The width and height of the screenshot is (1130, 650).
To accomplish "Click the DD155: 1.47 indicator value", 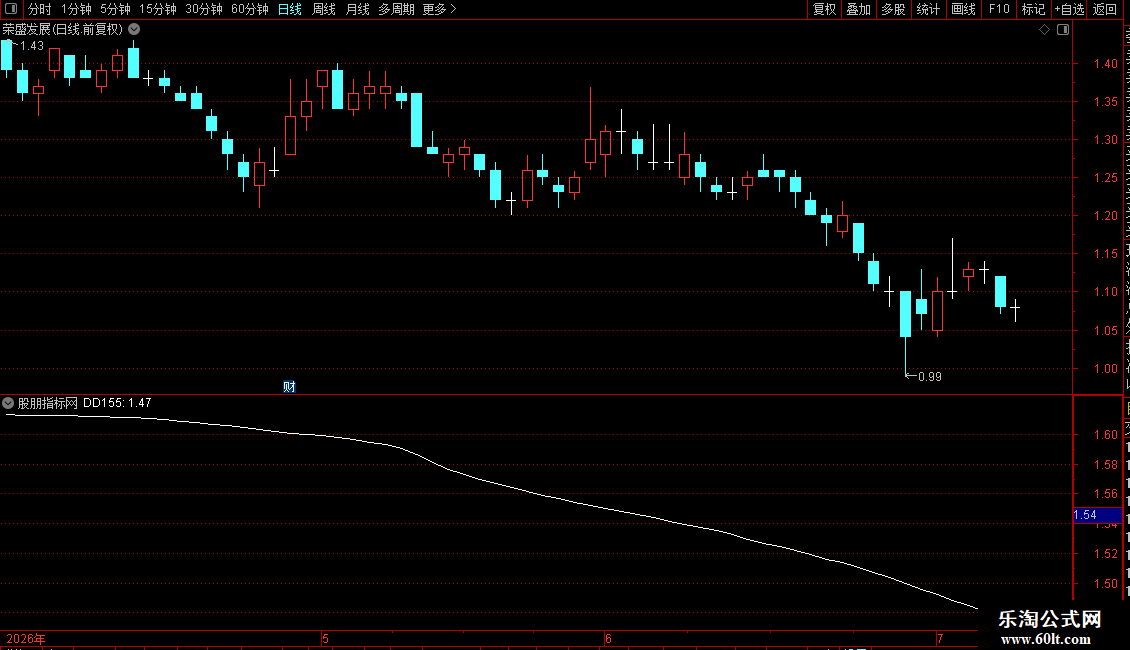I will tap(117, 404).
